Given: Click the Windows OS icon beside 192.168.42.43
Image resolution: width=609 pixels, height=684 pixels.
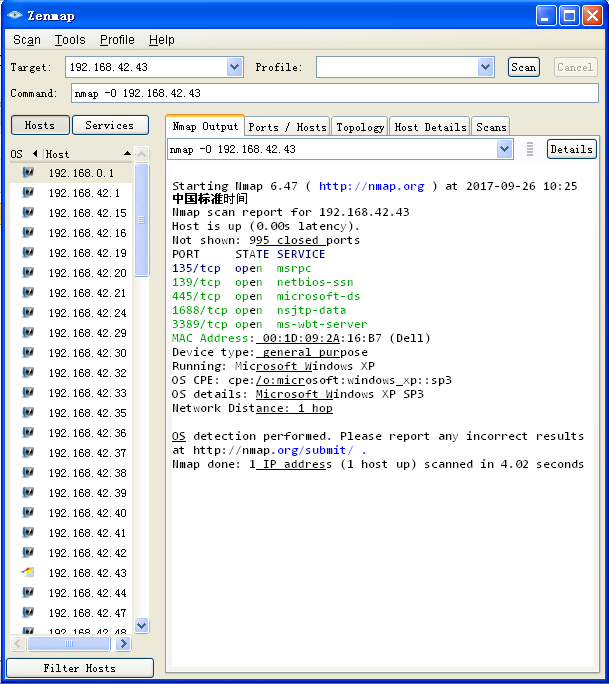Looking at the screenshot, I should pos(28,572).
